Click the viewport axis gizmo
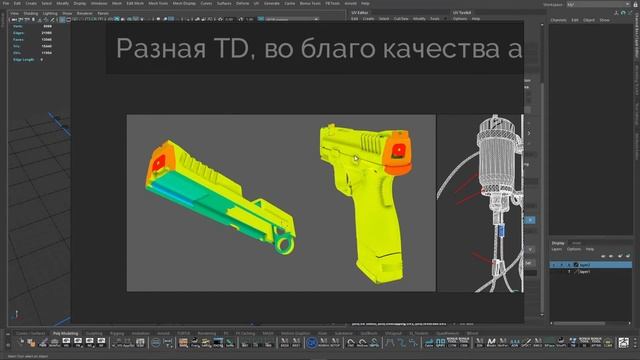The image size is (640, 360). point(16,314)
